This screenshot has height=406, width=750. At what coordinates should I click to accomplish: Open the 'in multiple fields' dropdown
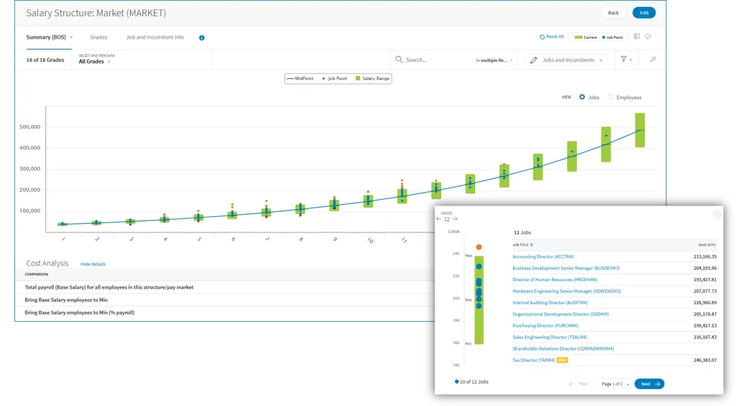494,60
